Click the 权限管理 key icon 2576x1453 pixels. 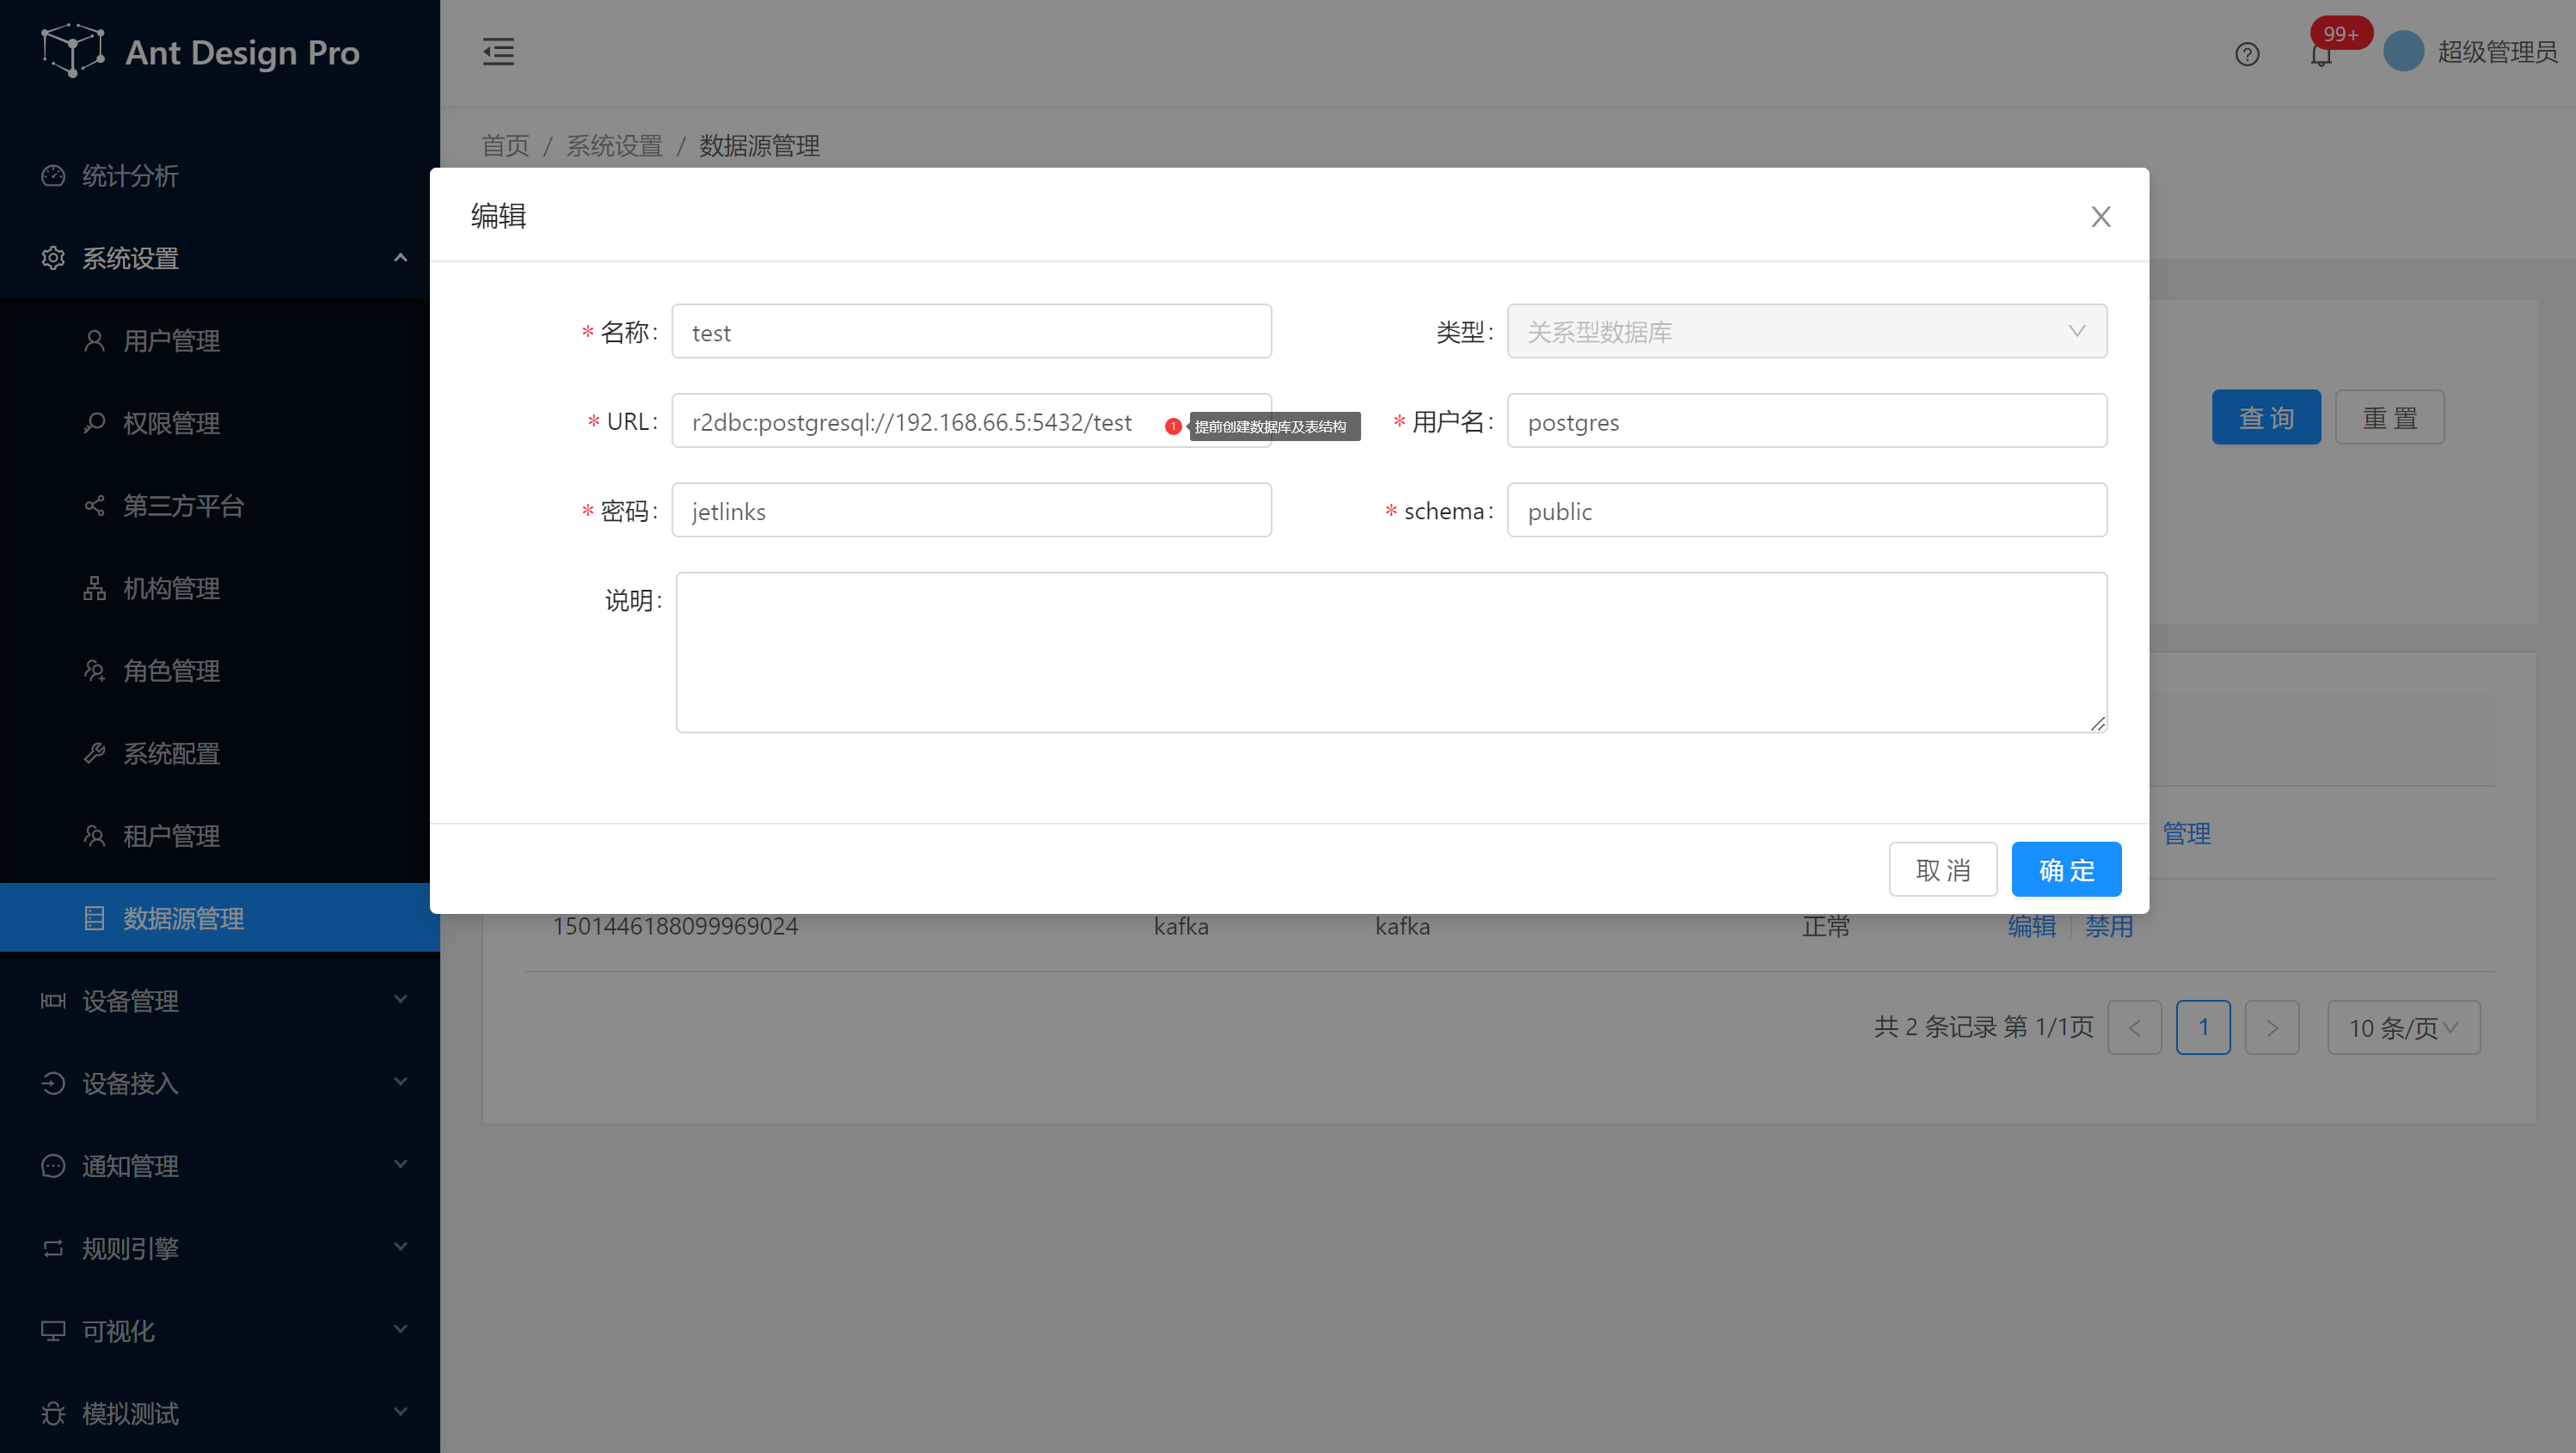(94, 423)
